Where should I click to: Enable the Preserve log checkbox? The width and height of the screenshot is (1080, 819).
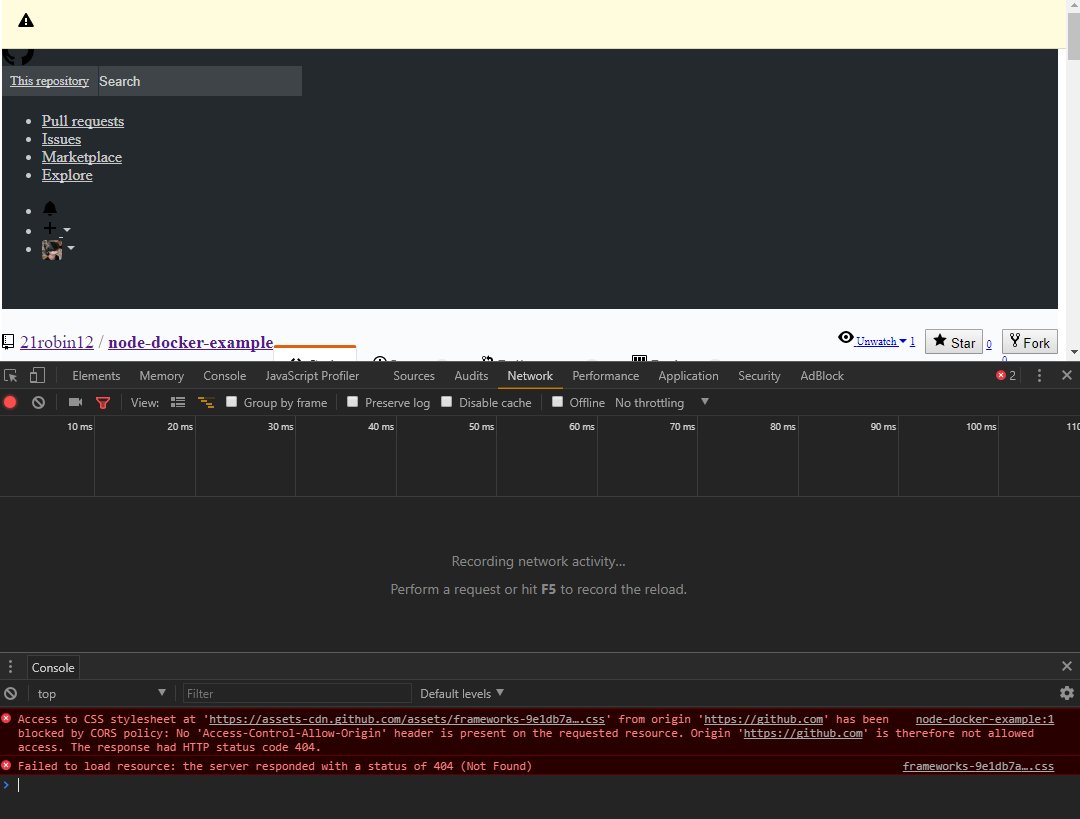[x=353, y=402]
